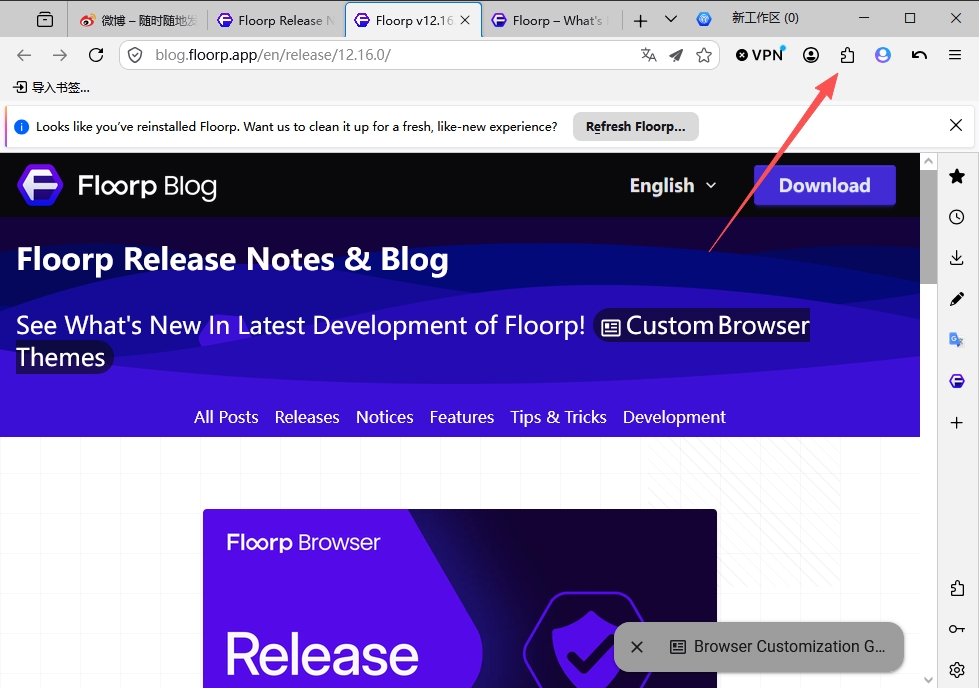Open the notes pencil panel in sidebar

(957, 299)
